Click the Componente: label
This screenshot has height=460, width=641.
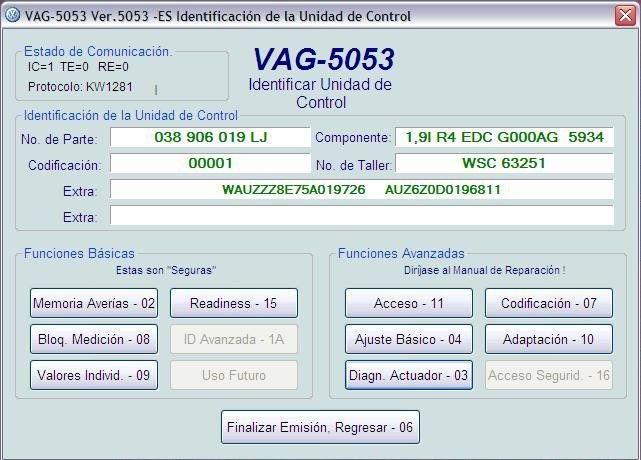click(x=353, y=137)
